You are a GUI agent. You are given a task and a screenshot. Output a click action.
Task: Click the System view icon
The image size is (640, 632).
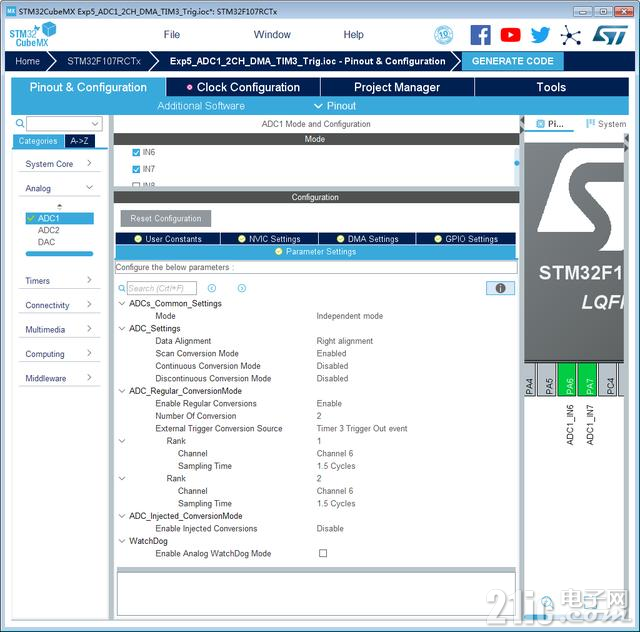(590, 123)
